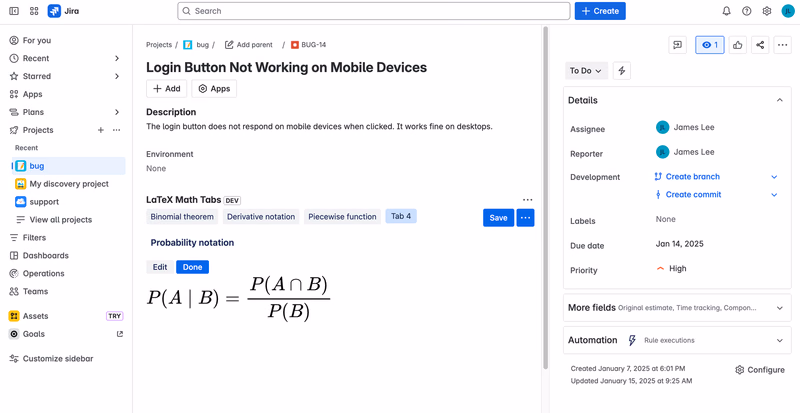Viewport: 800px width, 413px height.
Task: Open Dashboards in the sidebar
Action: coord(66,255)
